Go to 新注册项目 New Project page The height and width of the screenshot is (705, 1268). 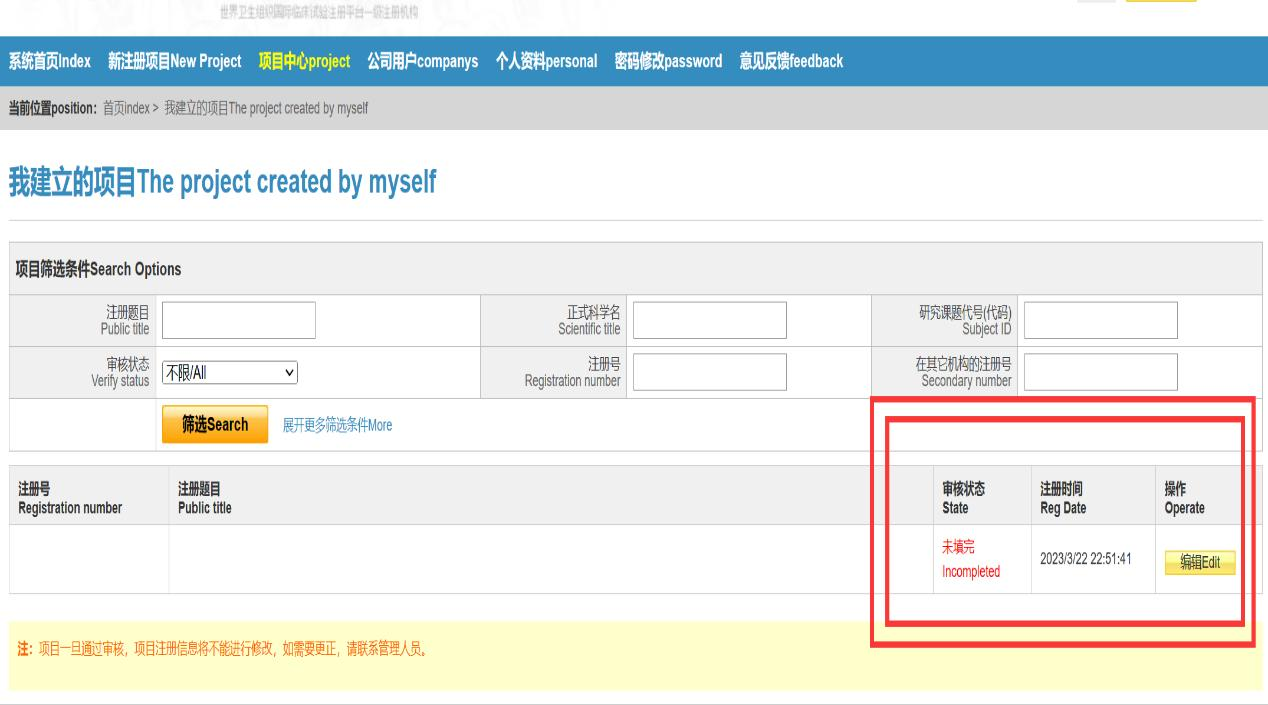click(x=175, y=61)
